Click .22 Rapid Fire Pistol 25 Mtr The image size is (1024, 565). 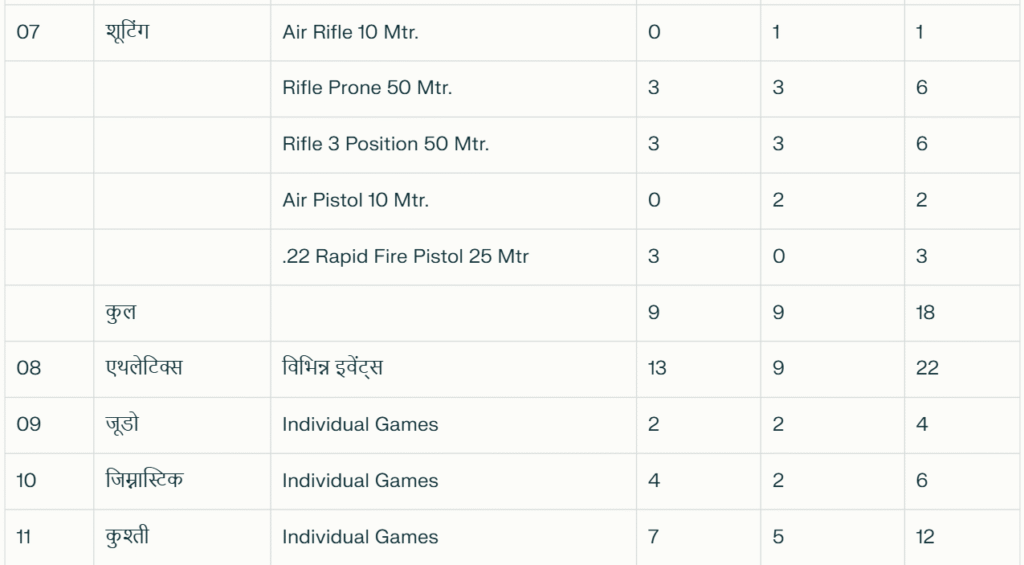(x=405, y=256)
